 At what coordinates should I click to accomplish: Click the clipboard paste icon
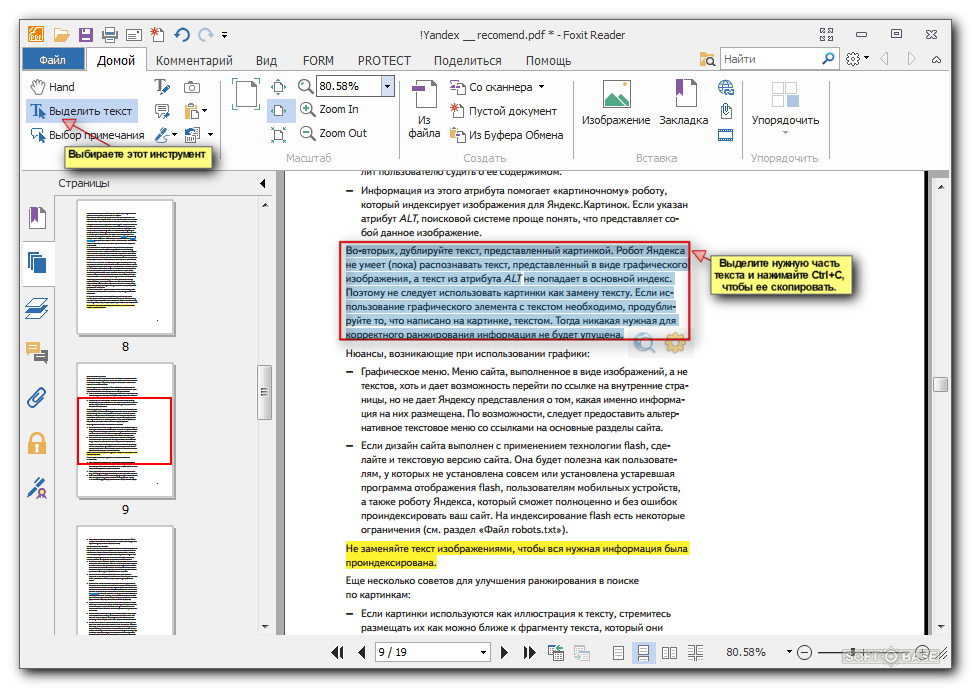[x=191, y=111]
